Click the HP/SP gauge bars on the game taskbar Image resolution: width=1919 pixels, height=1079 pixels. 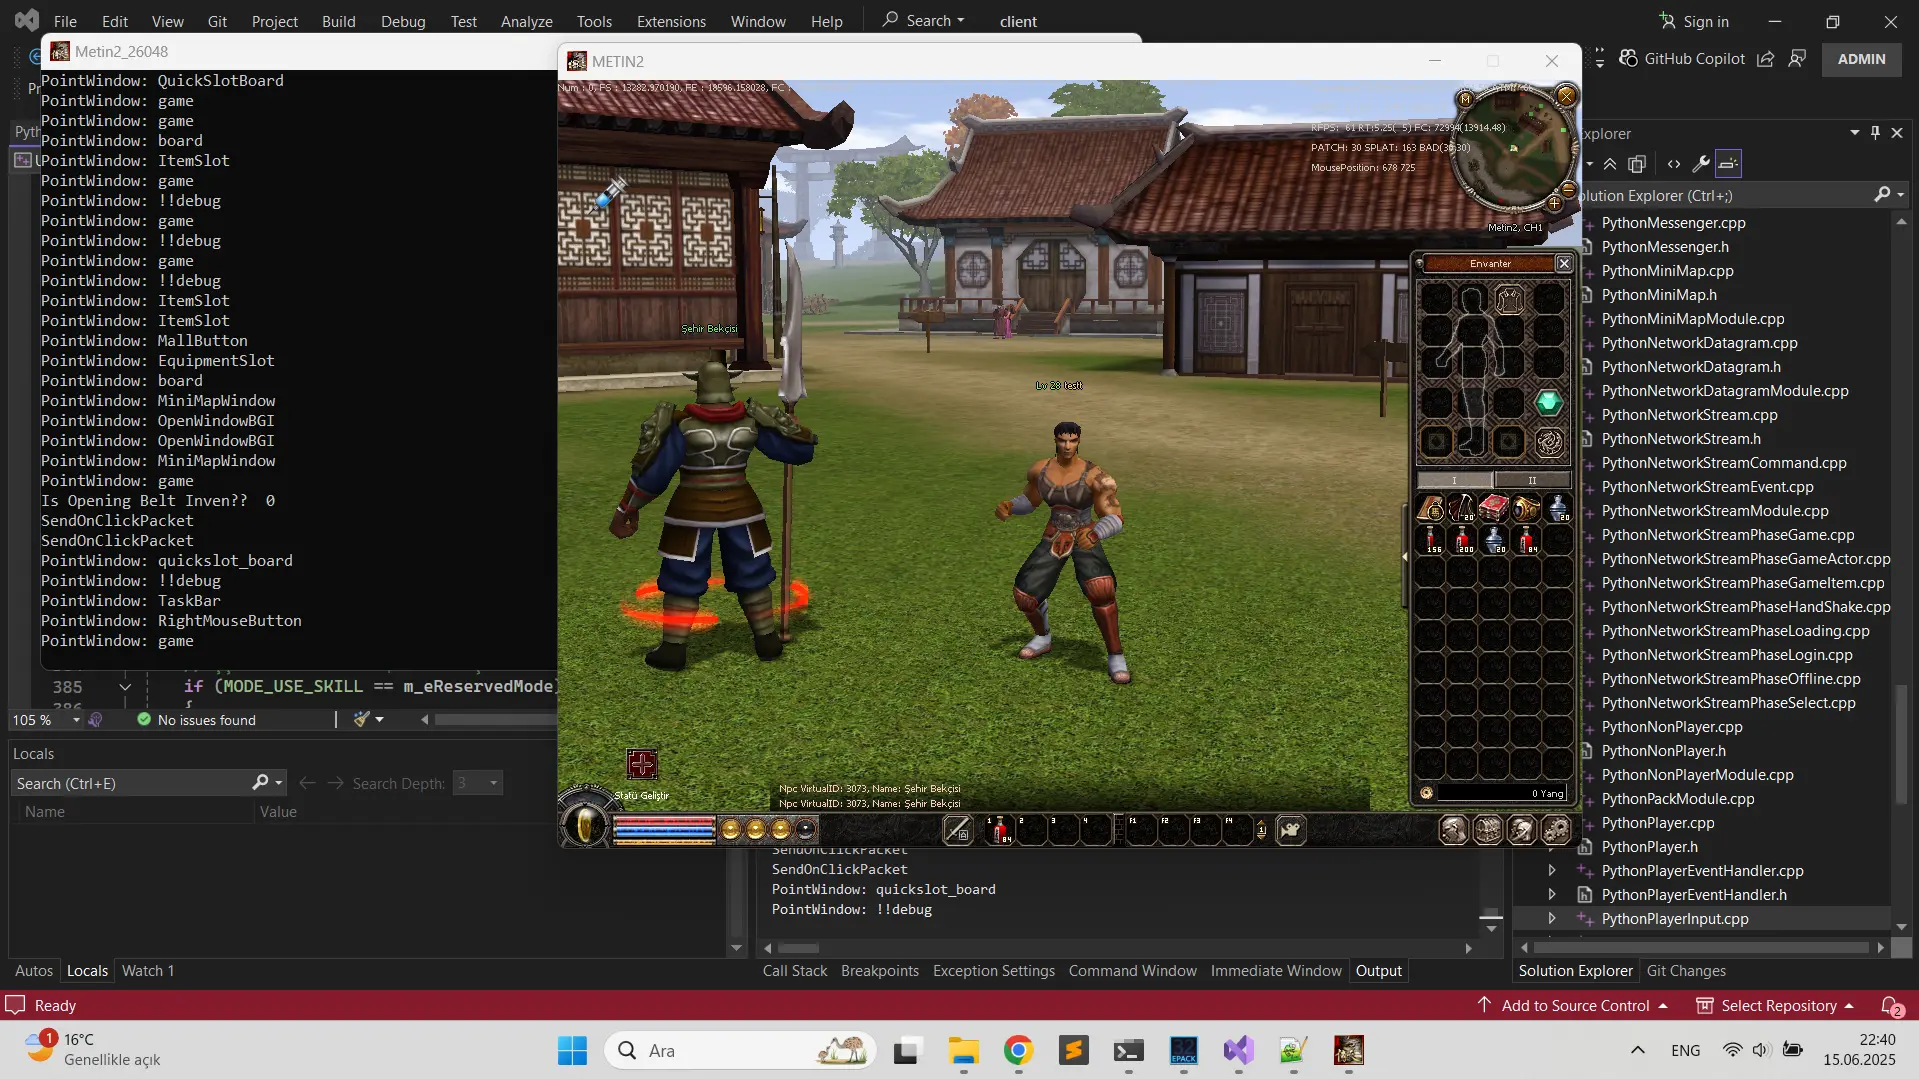[664, 830]
